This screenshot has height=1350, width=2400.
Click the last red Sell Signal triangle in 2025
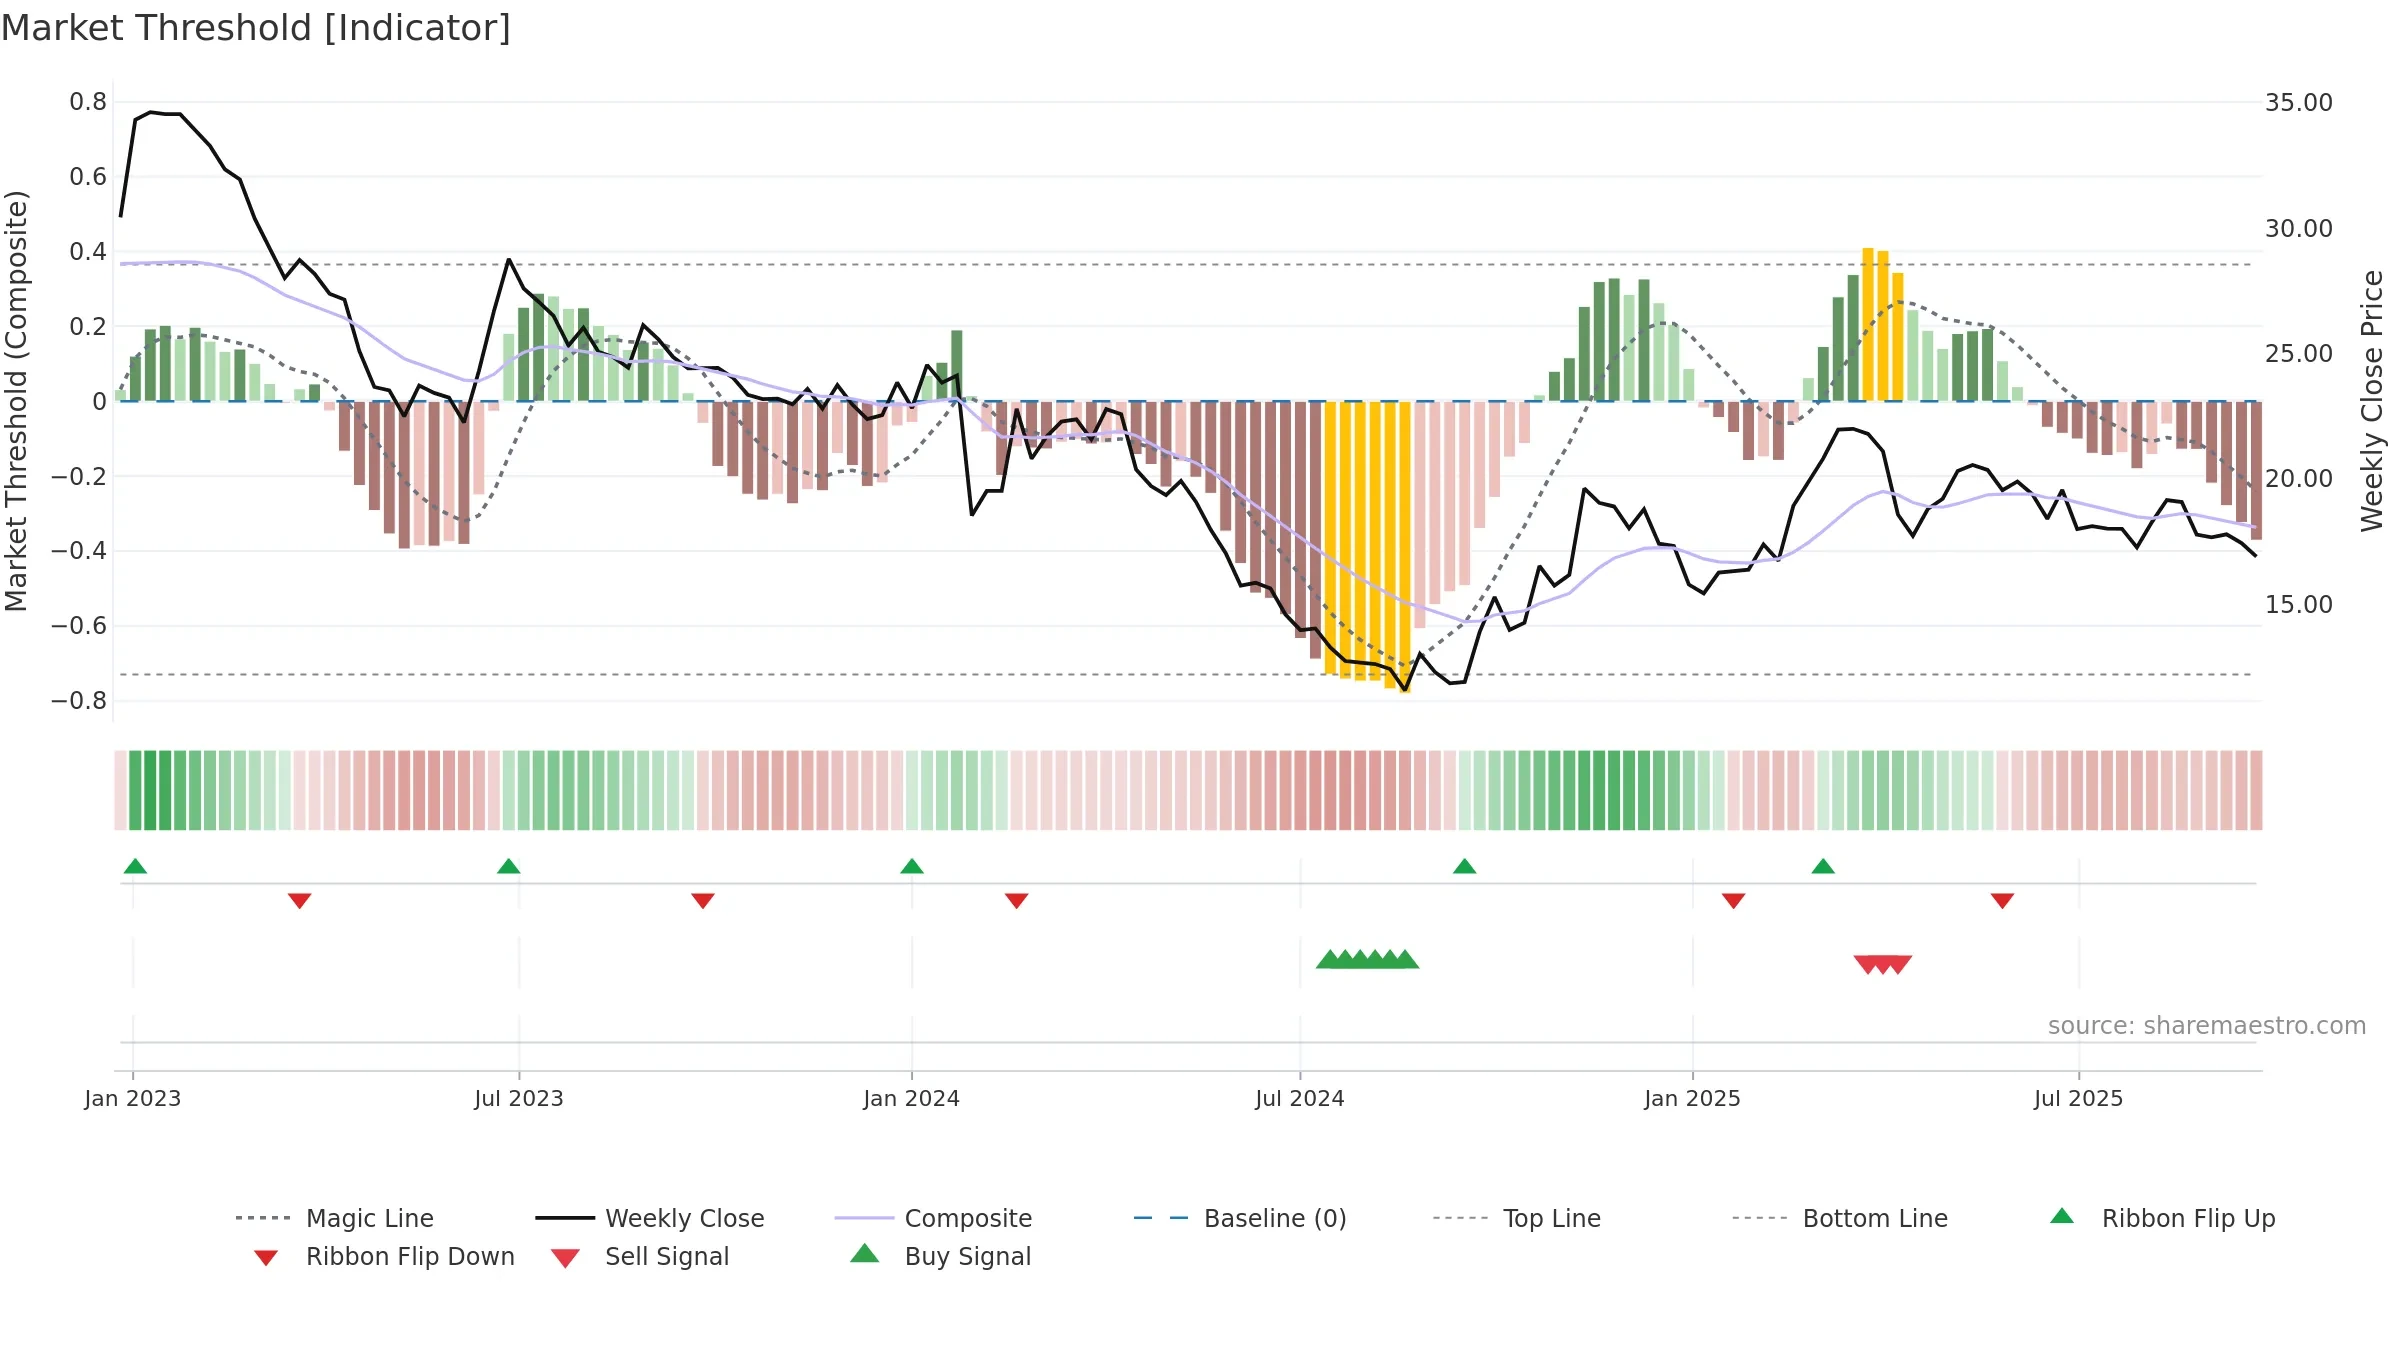click(1900, 965)
